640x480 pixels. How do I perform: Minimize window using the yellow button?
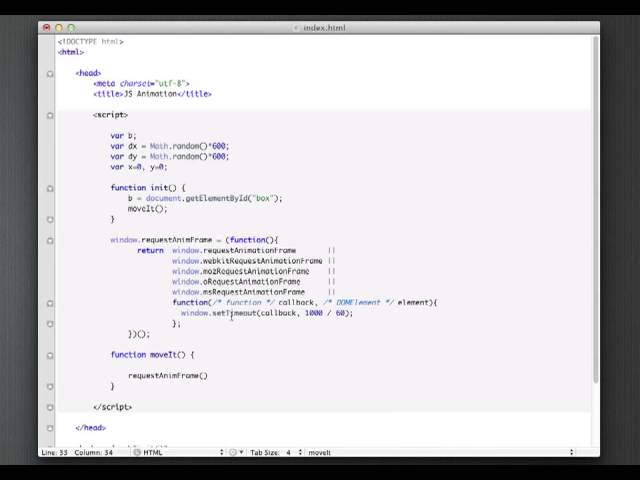point(59,27)
